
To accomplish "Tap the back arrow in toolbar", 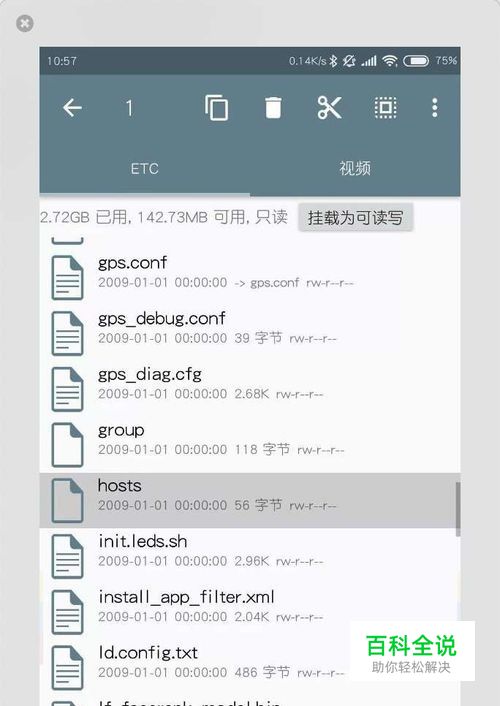I will tap(72, 108).
